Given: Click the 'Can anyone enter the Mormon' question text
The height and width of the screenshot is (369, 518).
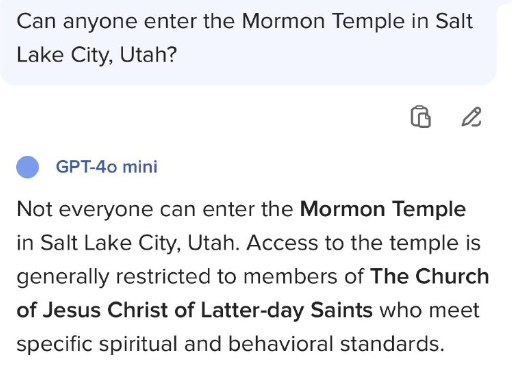Looking at the screenshot, I should [x=171, y=21].
